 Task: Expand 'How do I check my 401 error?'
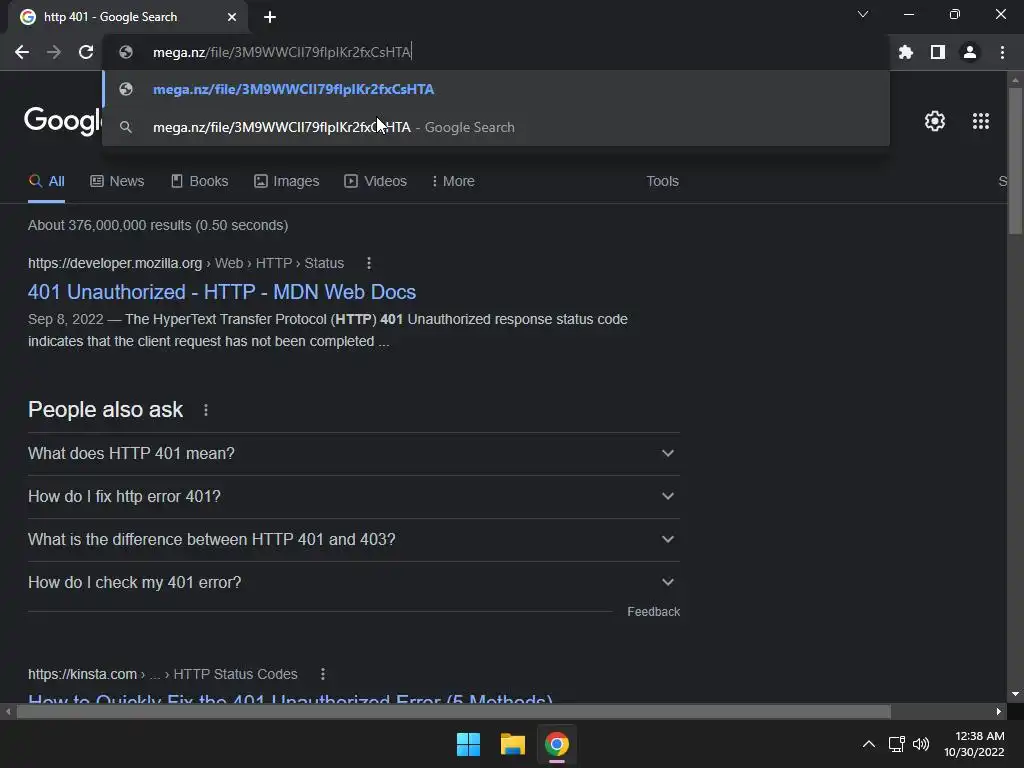pyautogui.click(x=354, y=583)
